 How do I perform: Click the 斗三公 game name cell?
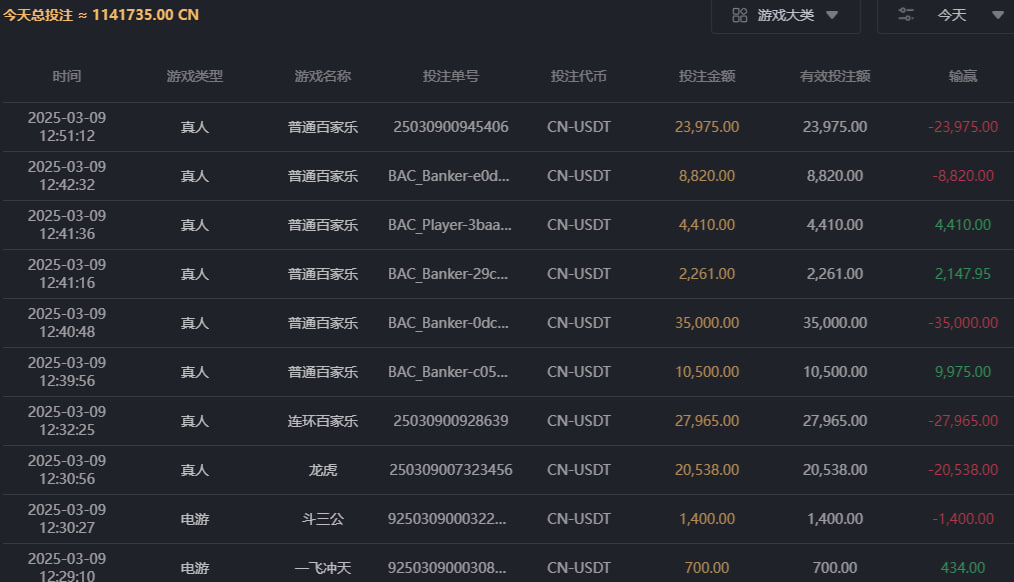tap(323, 519)
